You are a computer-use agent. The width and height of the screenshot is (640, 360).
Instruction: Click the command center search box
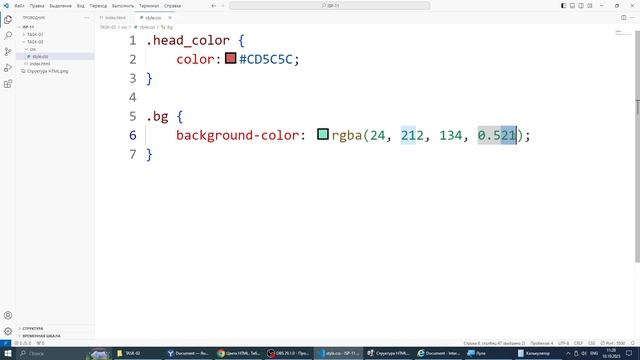pyautogui.click(x=329, y=6)
